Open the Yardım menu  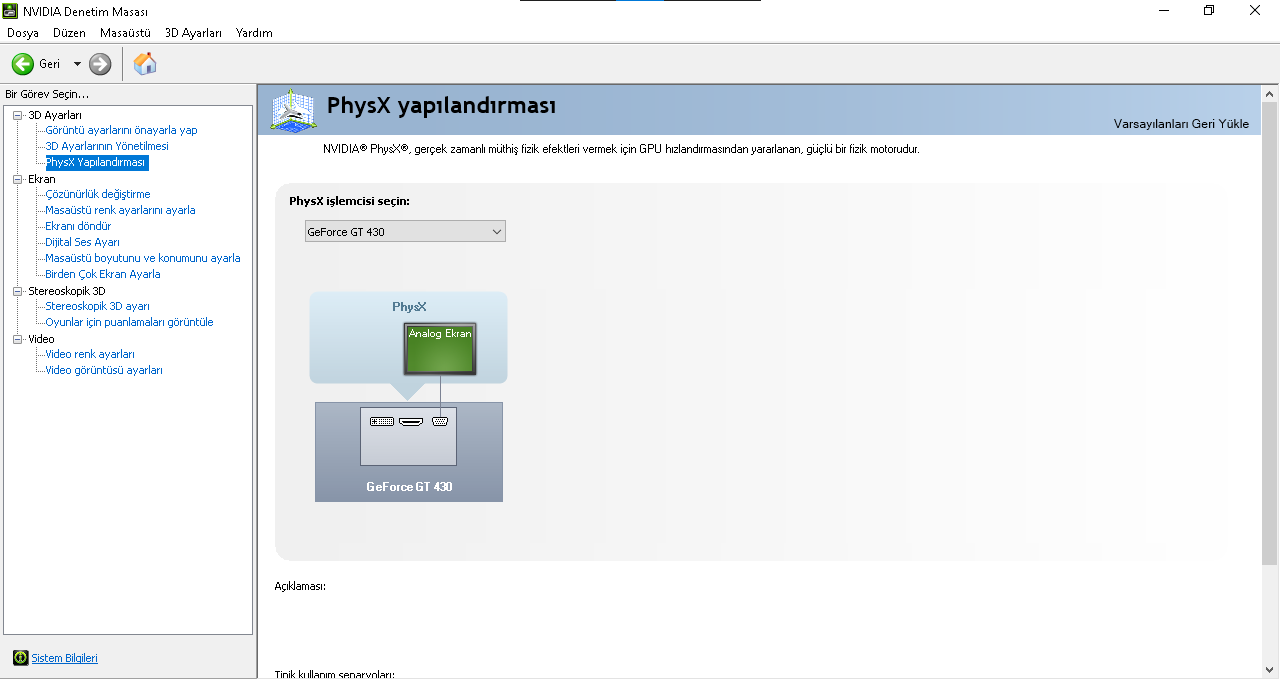point(255,33)
